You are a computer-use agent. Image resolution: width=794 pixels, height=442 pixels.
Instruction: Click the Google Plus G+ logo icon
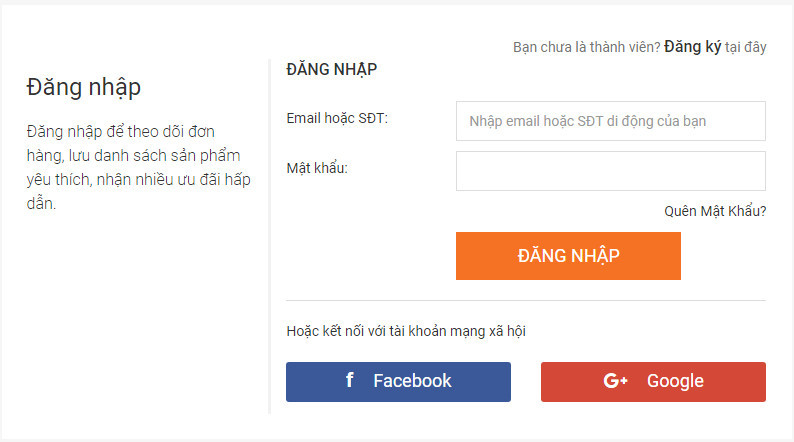(615, 381)
